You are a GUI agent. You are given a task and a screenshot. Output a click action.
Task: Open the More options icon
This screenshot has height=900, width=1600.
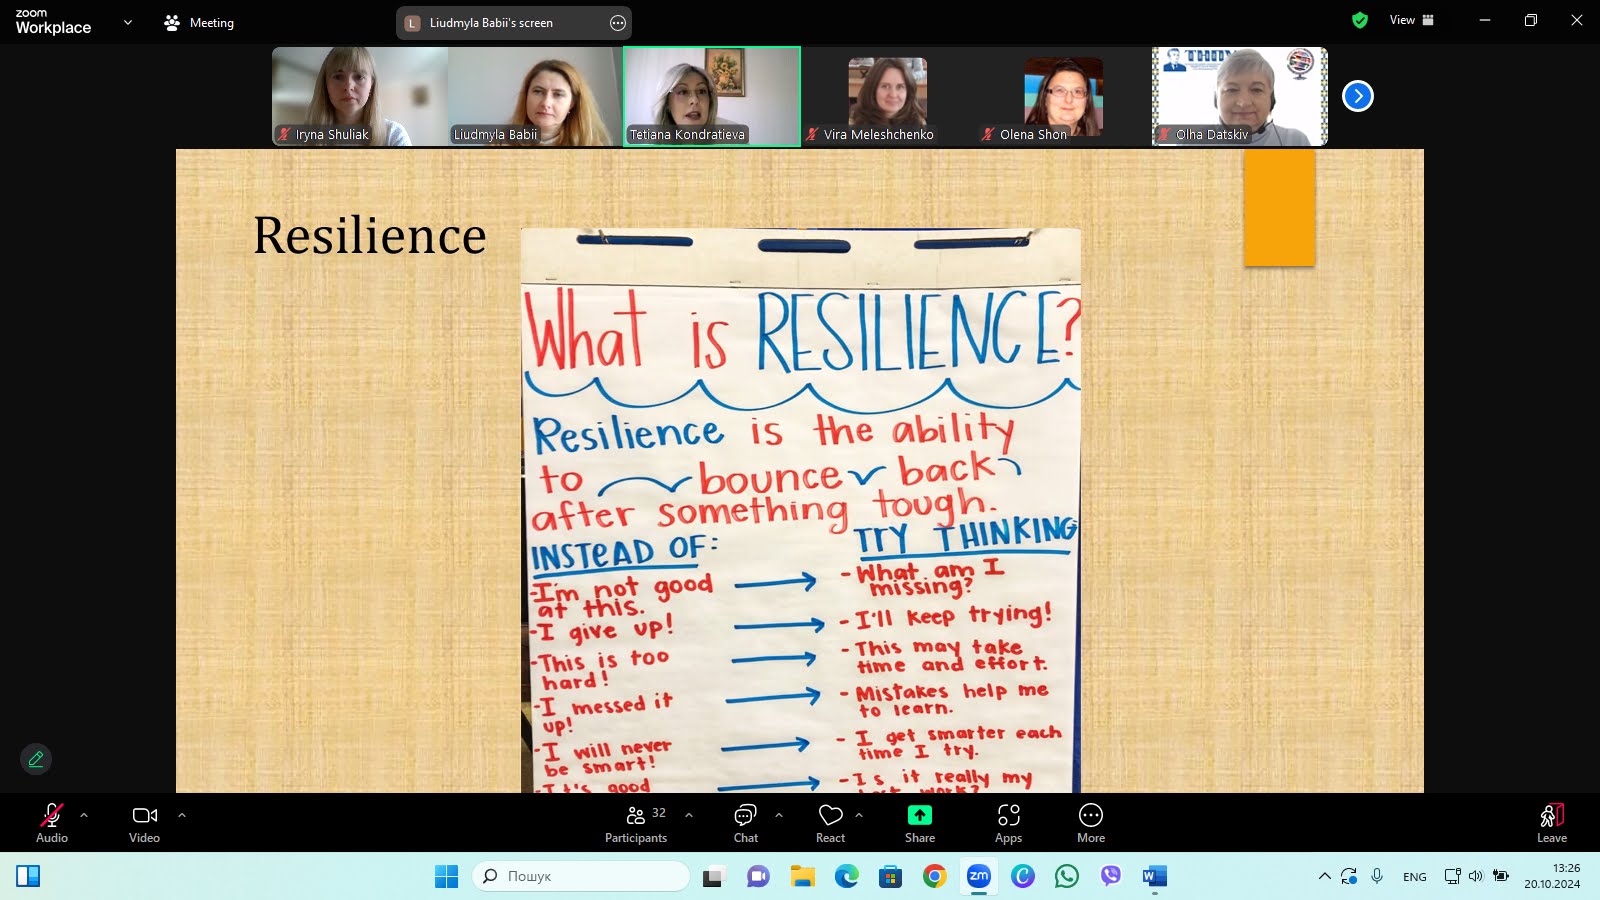click(1090, 823)
